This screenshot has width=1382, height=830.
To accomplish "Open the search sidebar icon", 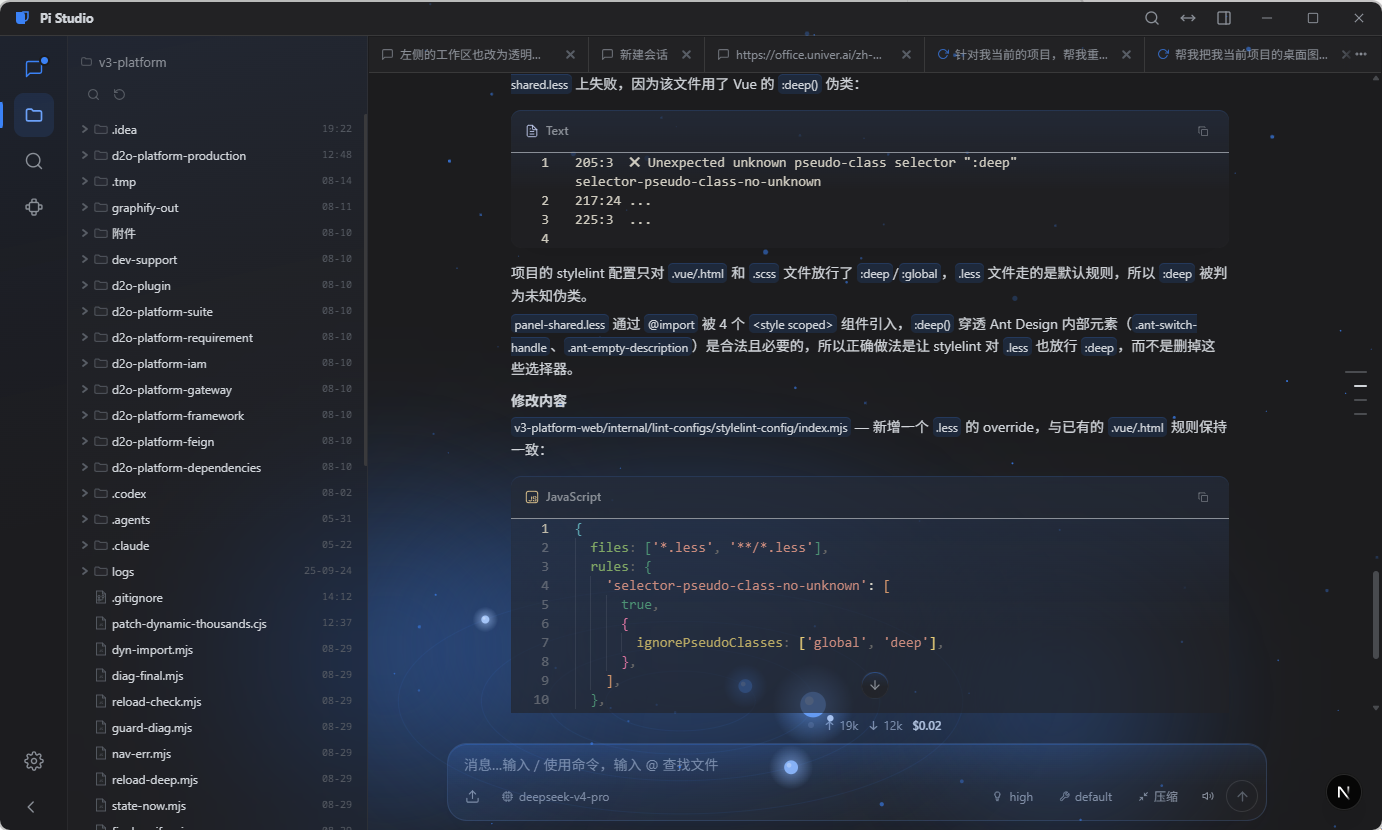I will [x=34, y=161].
